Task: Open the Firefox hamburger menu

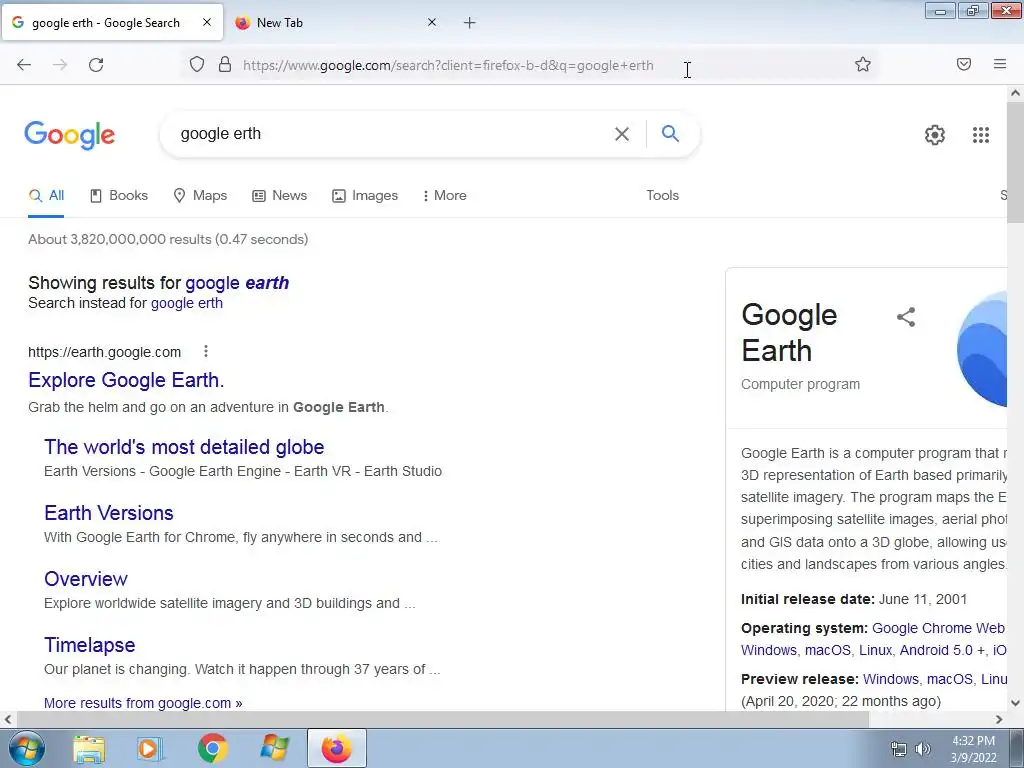Action: tap(999, 64)
